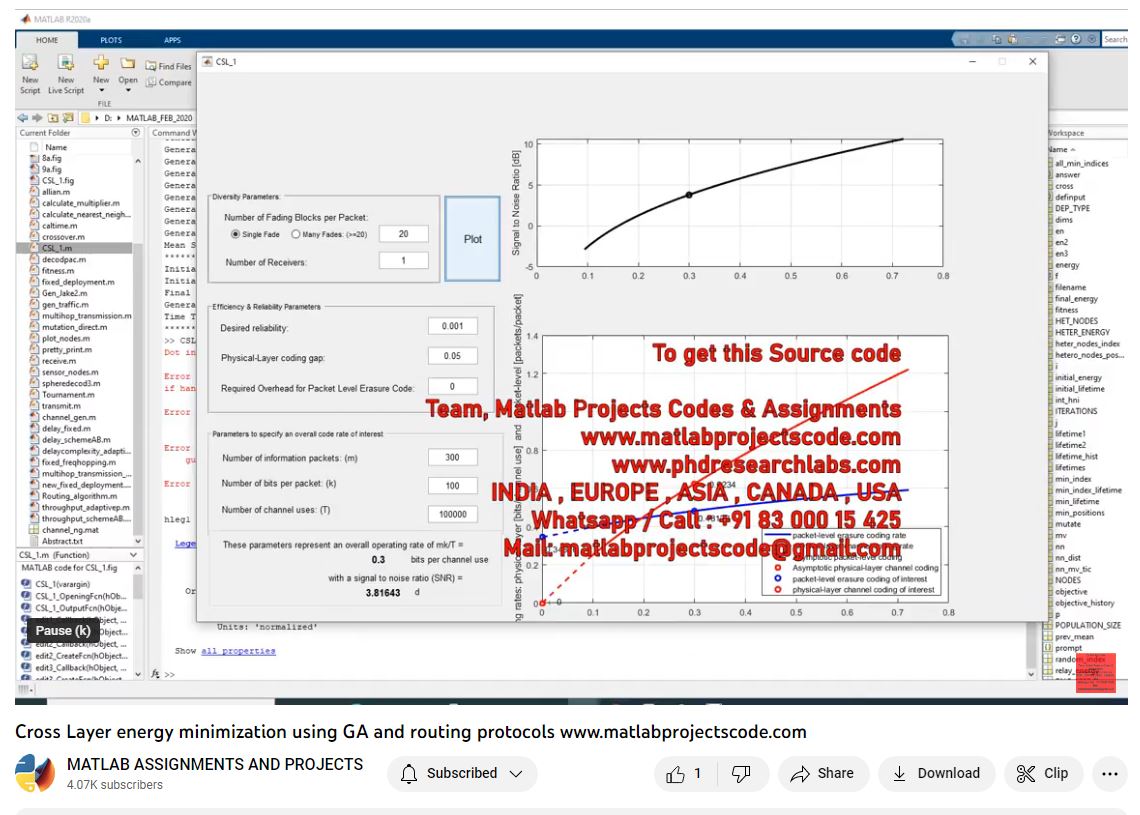Image resolution: width=1140 pixels, height=815 pixels.
Task: Click the Name column header in Workspace
Action: pyautogui.click(x=1059, y=149)
